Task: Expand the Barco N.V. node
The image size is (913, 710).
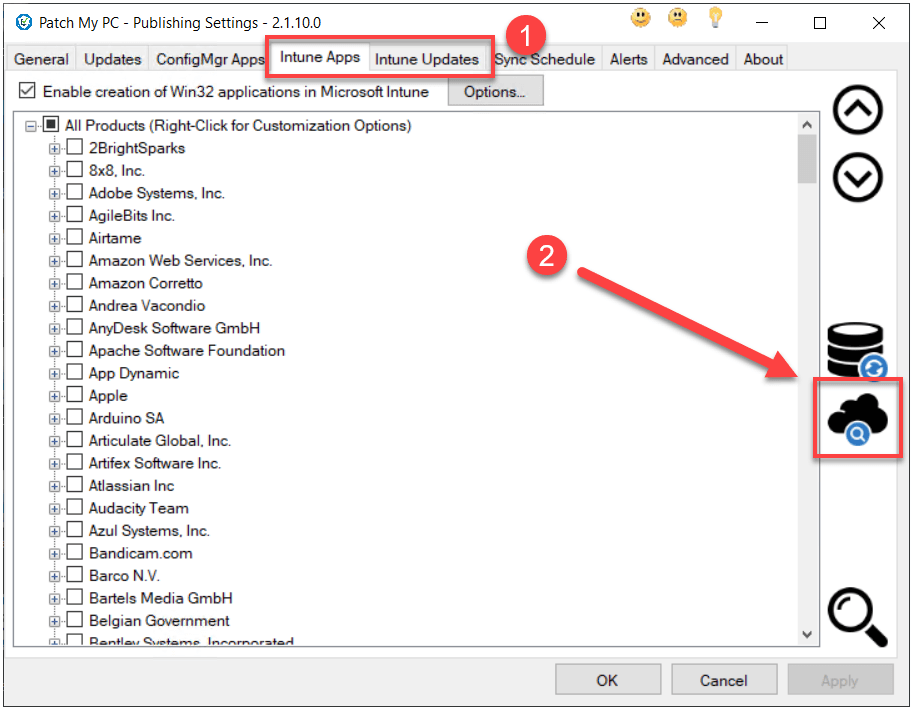Action: [54, 577]
